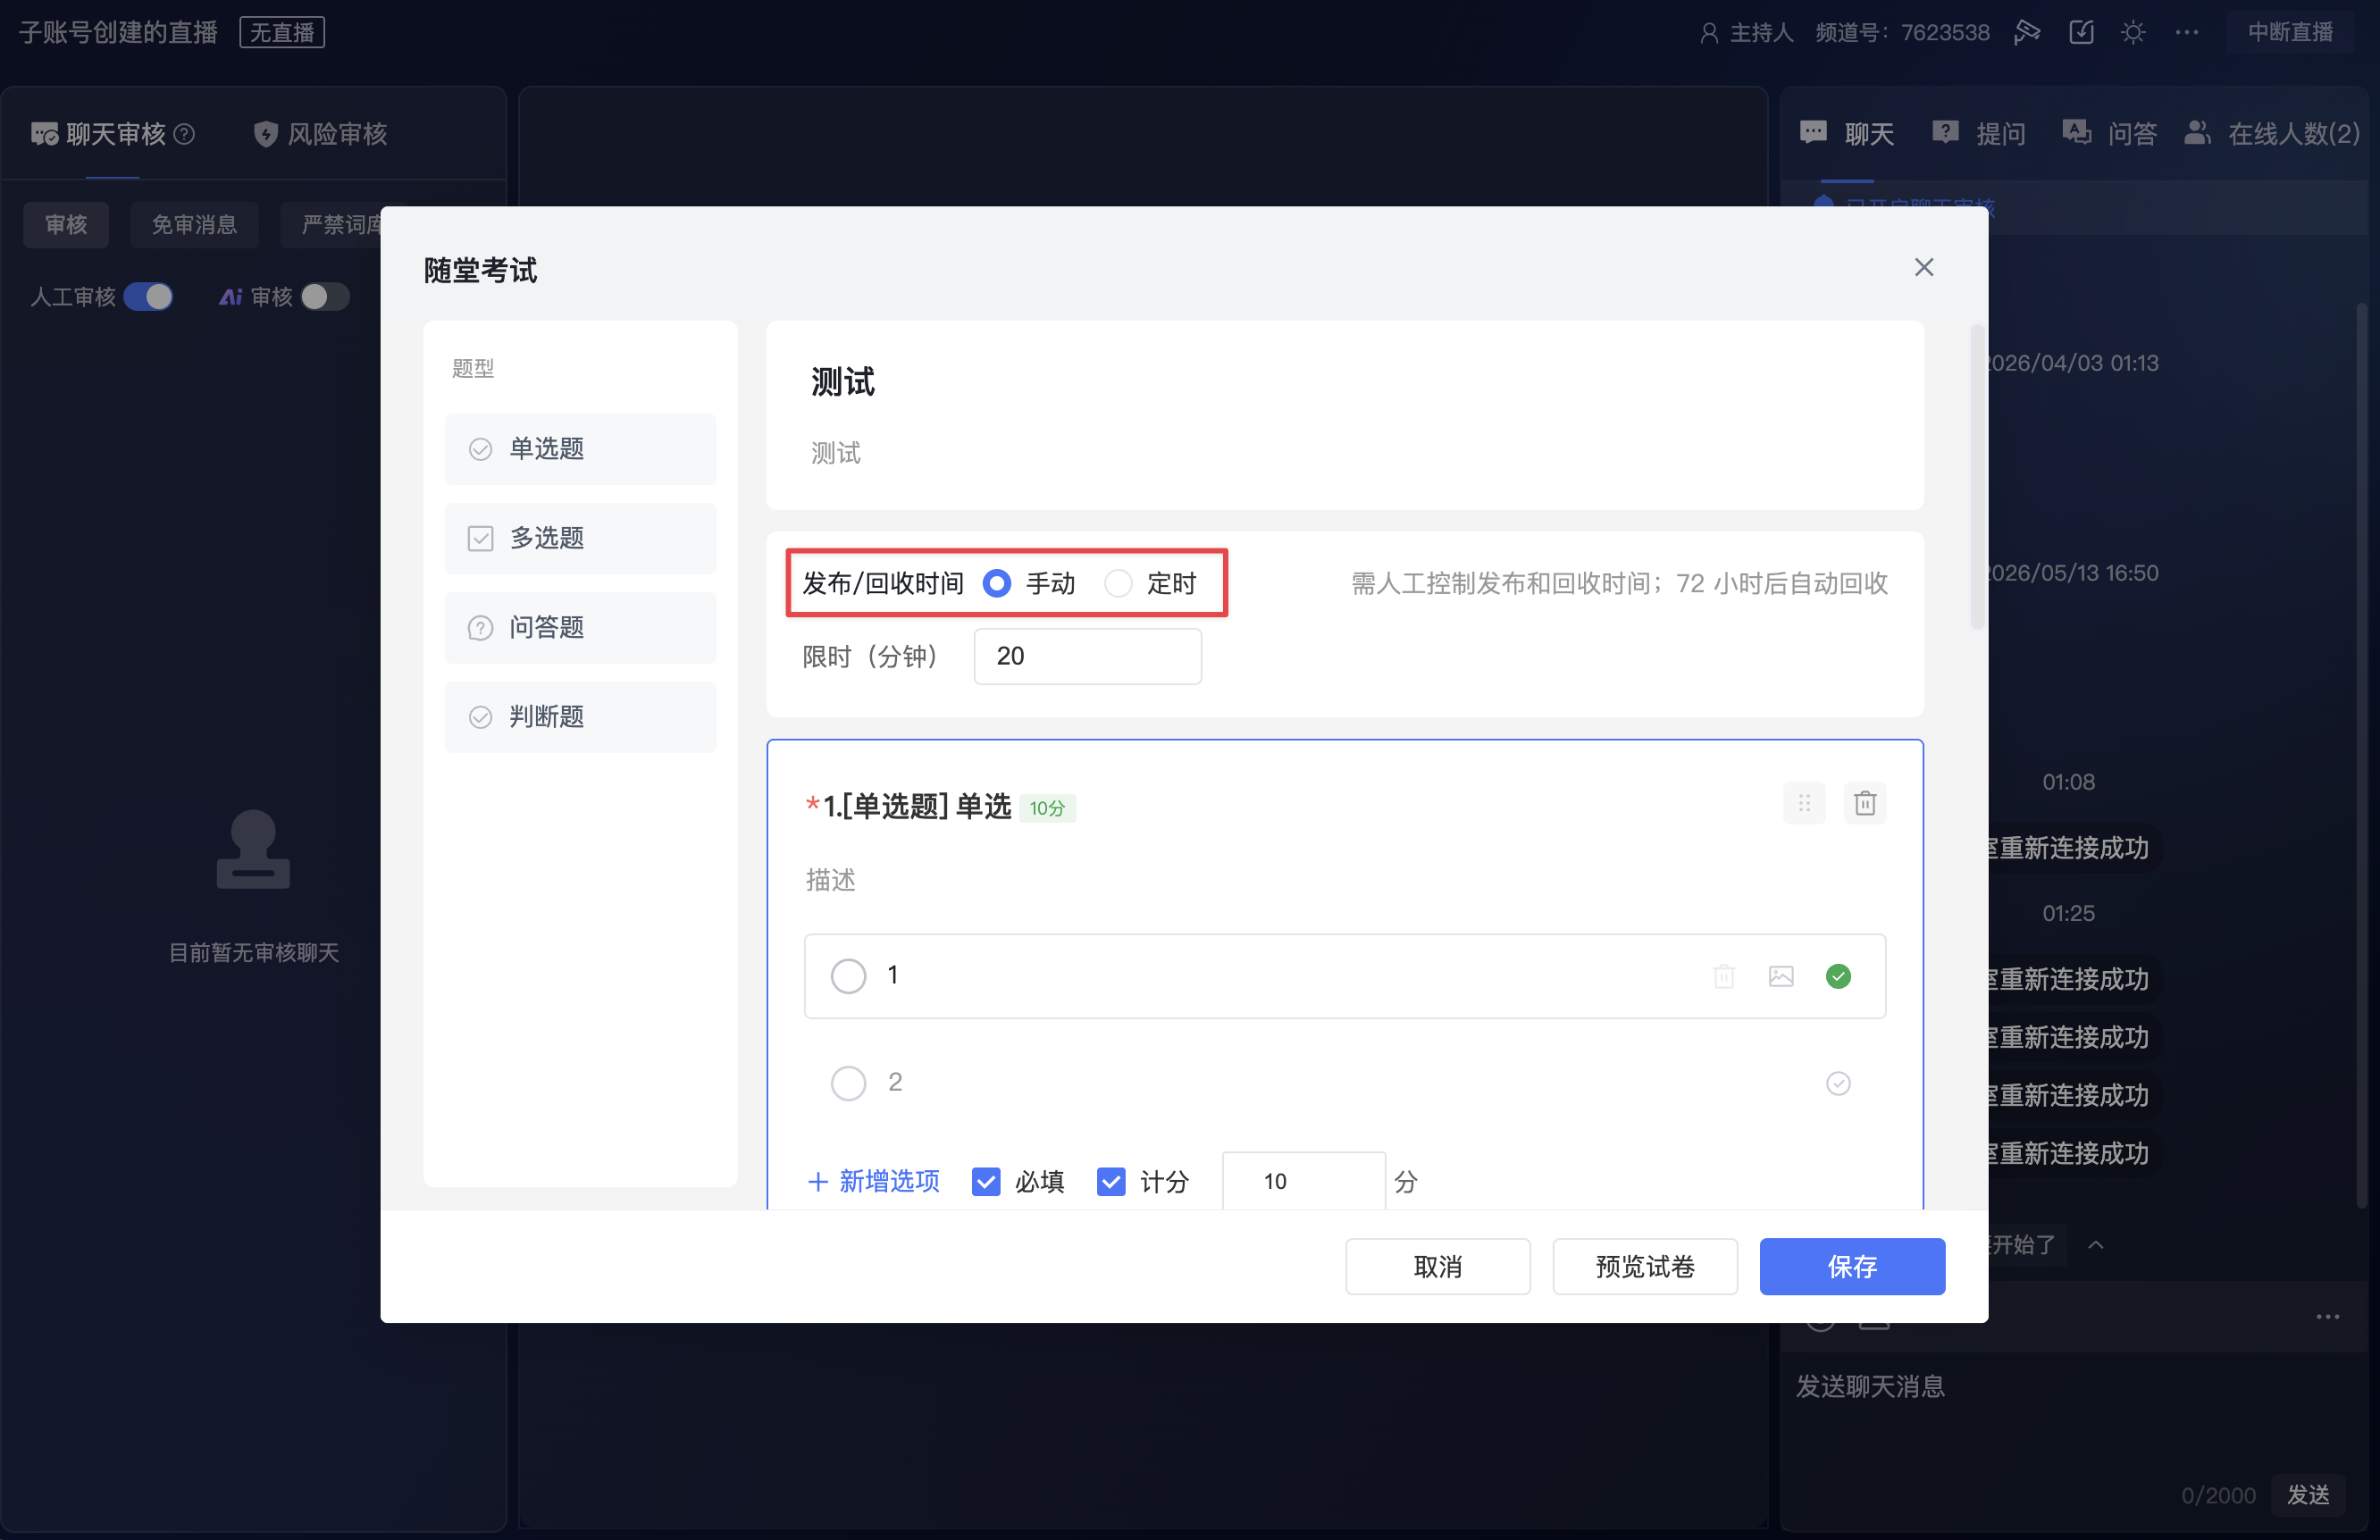Switch to the 风险审核 tab
The width and height of the screenshot is (2380, 1540).
click(320, 134)
